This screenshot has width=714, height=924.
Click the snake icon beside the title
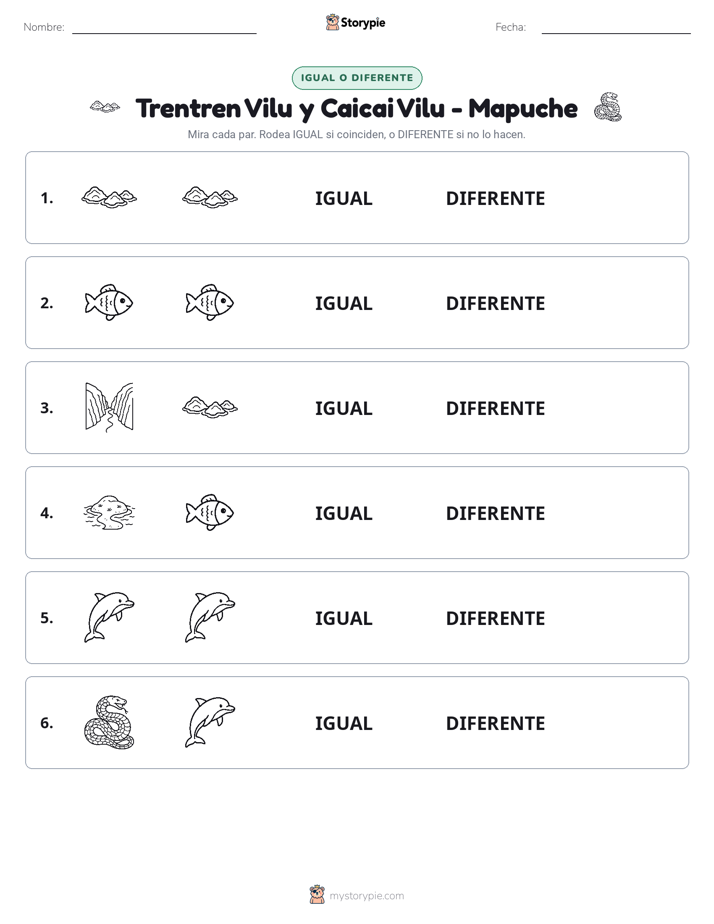[x=608, y=107]
